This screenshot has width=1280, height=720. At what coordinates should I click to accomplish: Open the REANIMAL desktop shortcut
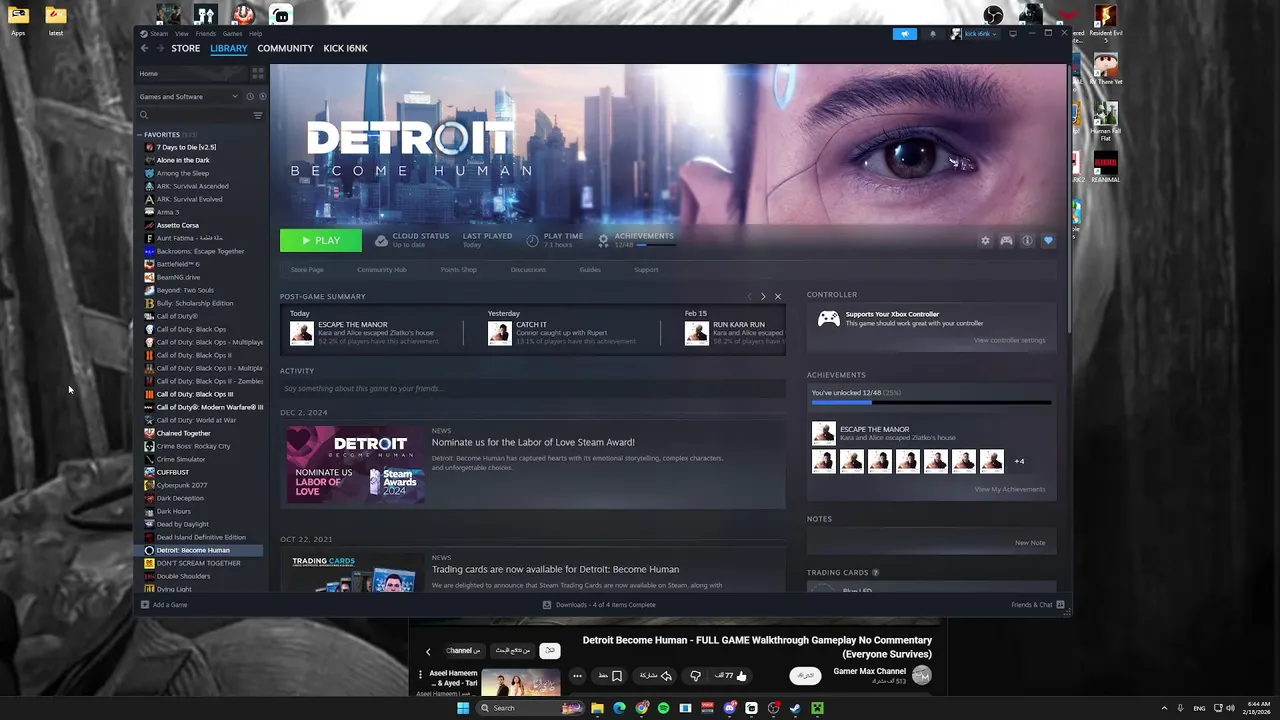(1105, 167)
